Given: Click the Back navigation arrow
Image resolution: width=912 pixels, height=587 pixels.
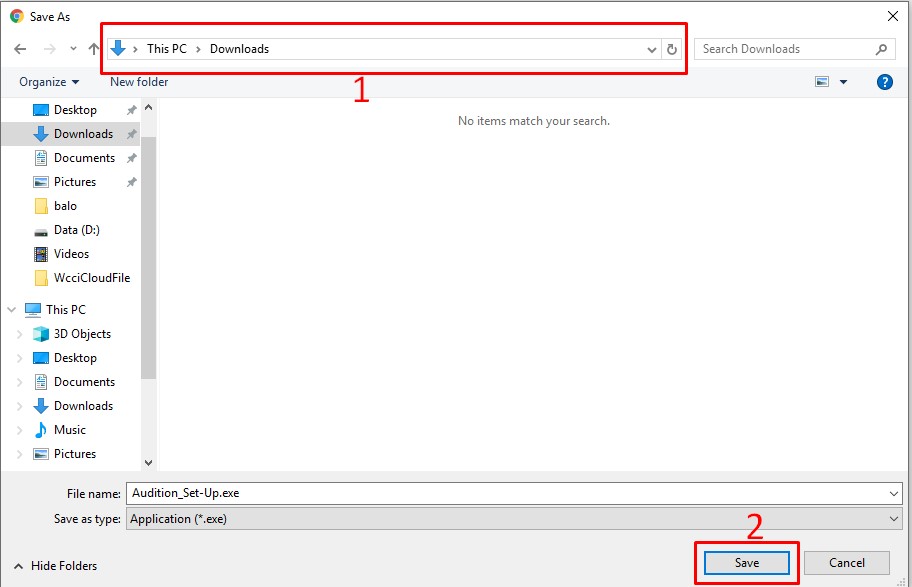Looking at the screenshot, I should (20, 49).
